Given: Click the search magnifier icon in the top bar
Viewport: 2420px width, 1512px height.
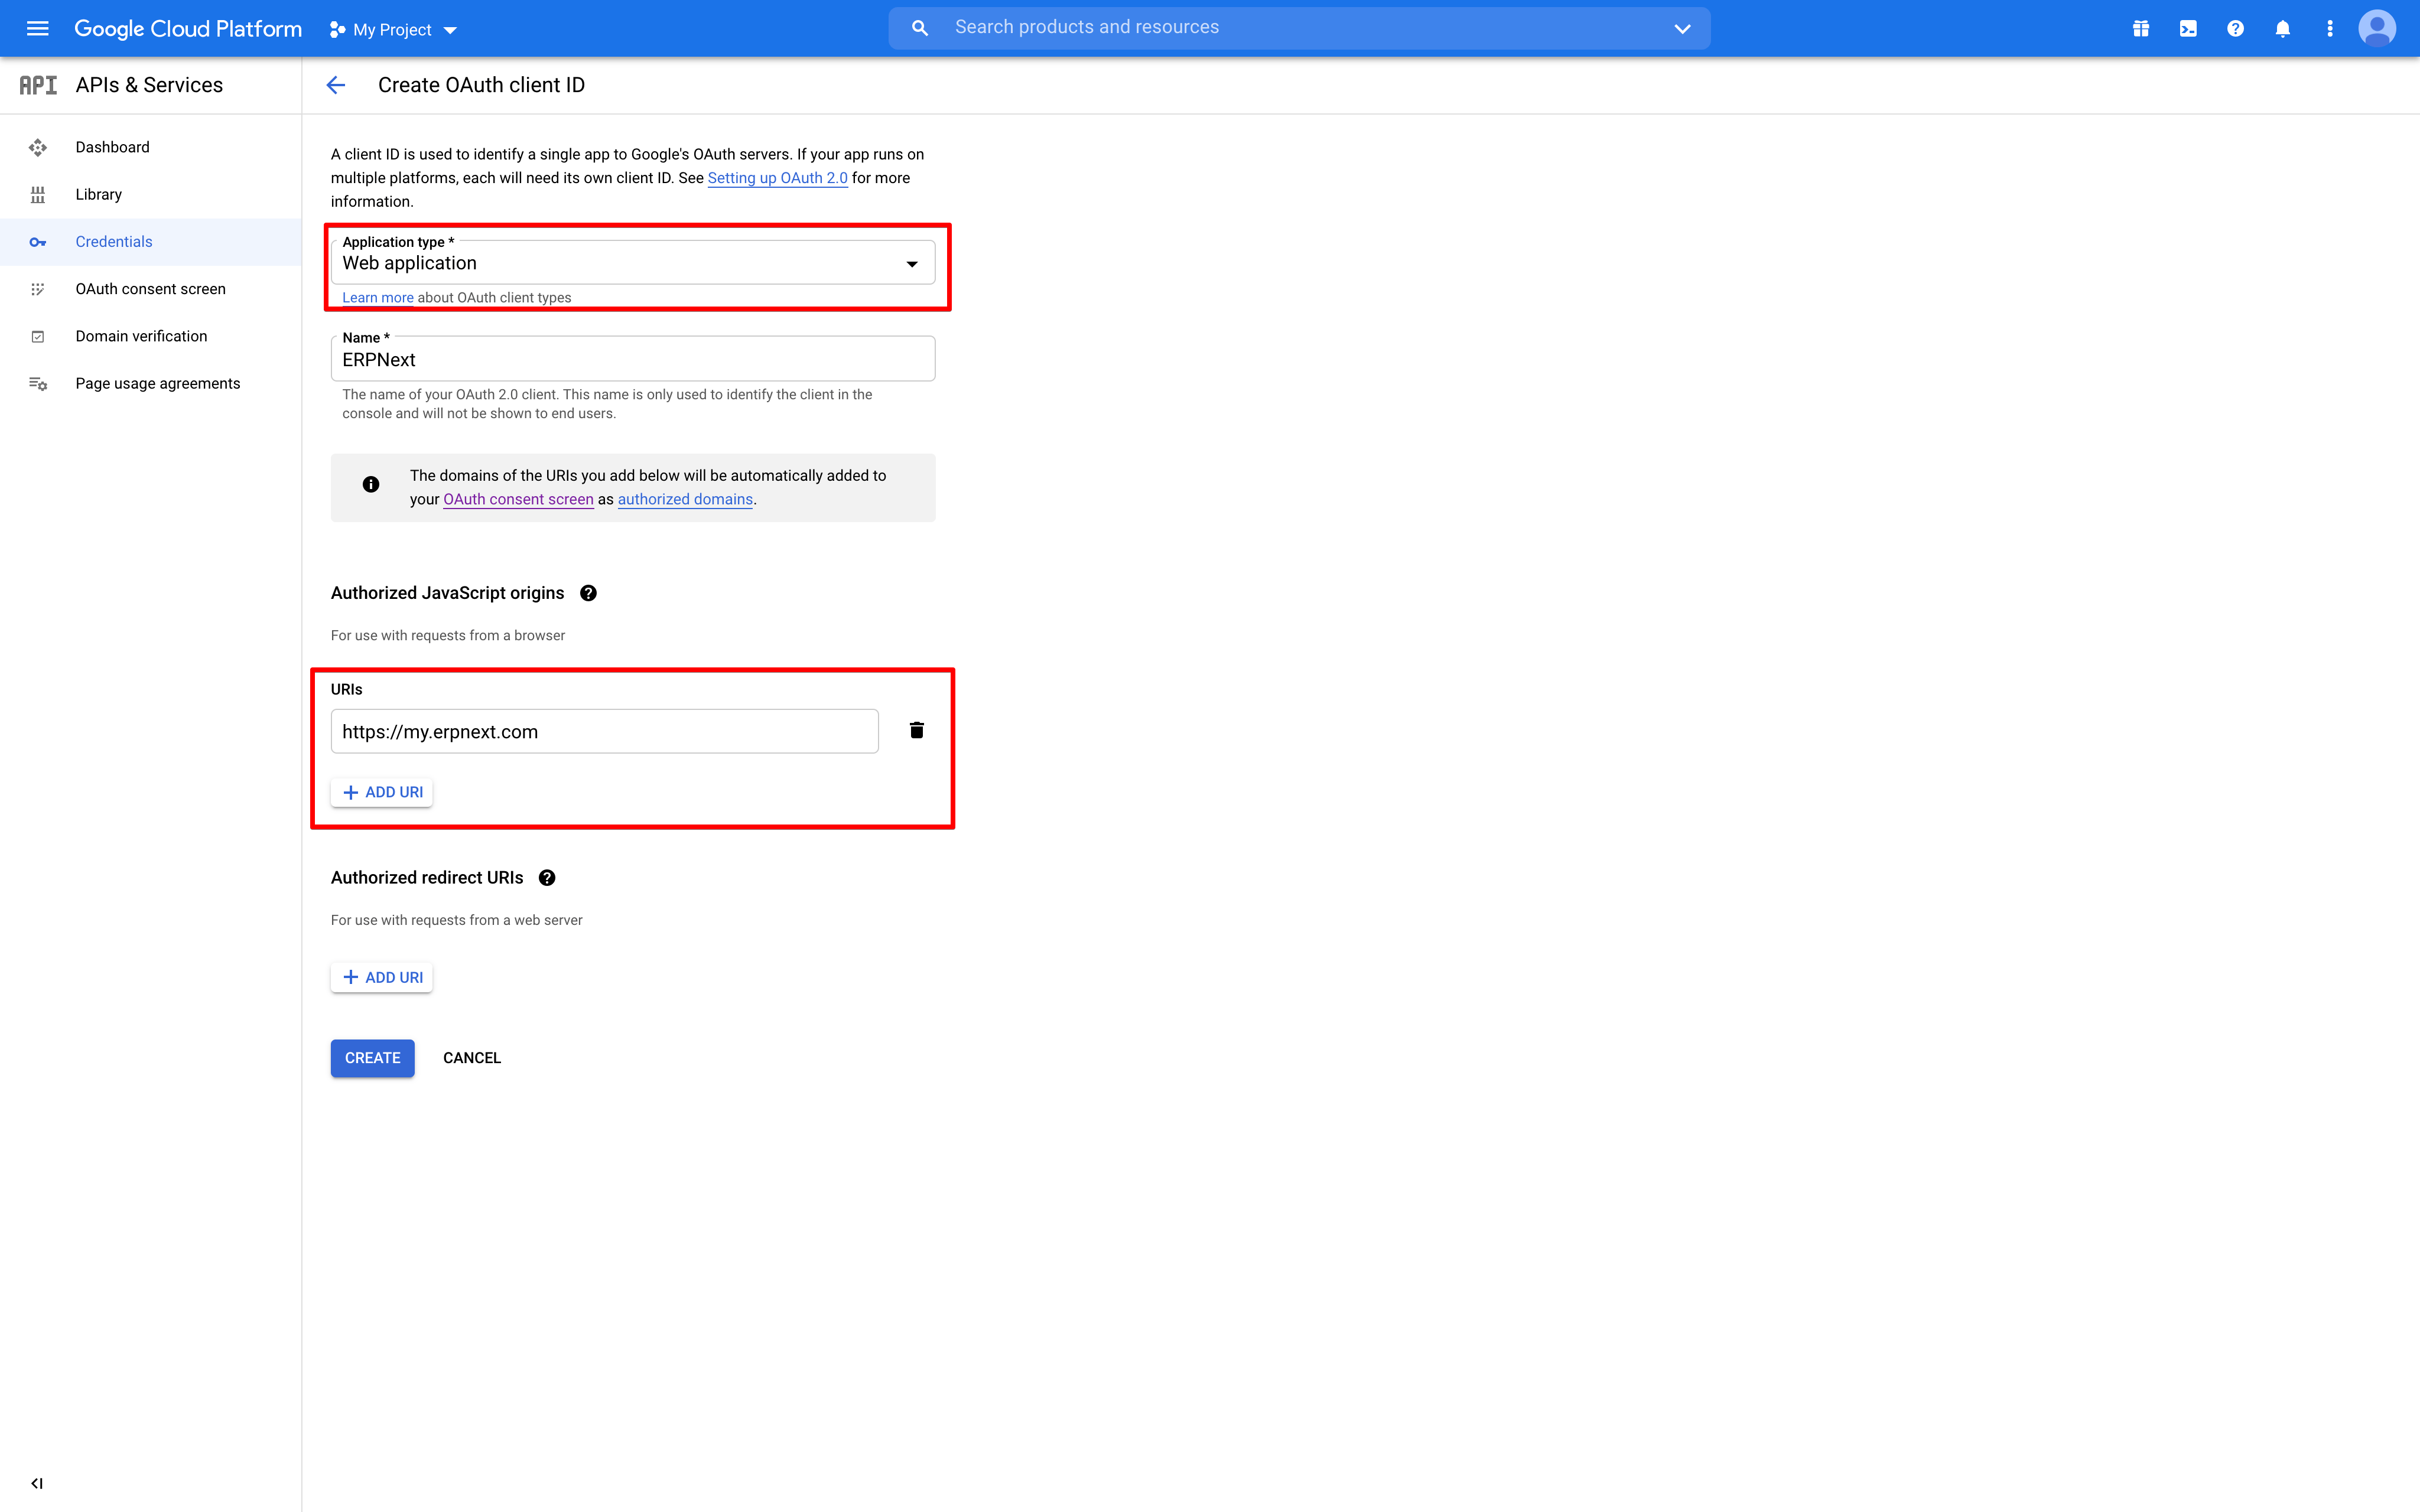Looking at the screenshot, I should 919,27.
